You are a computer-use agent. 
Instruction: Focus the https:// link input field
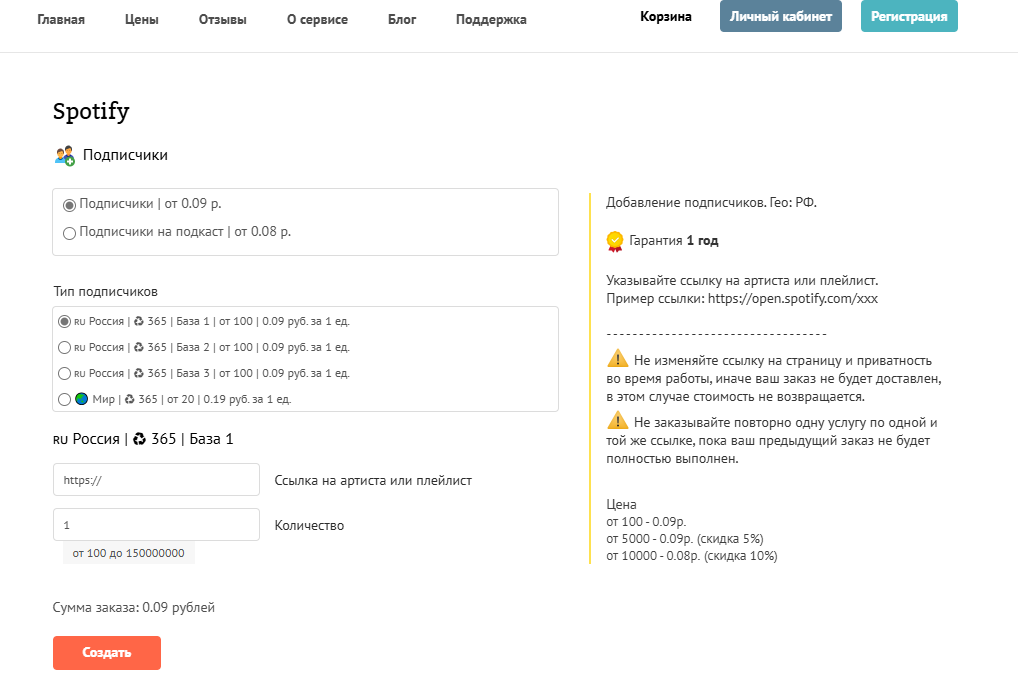point(156,480)
